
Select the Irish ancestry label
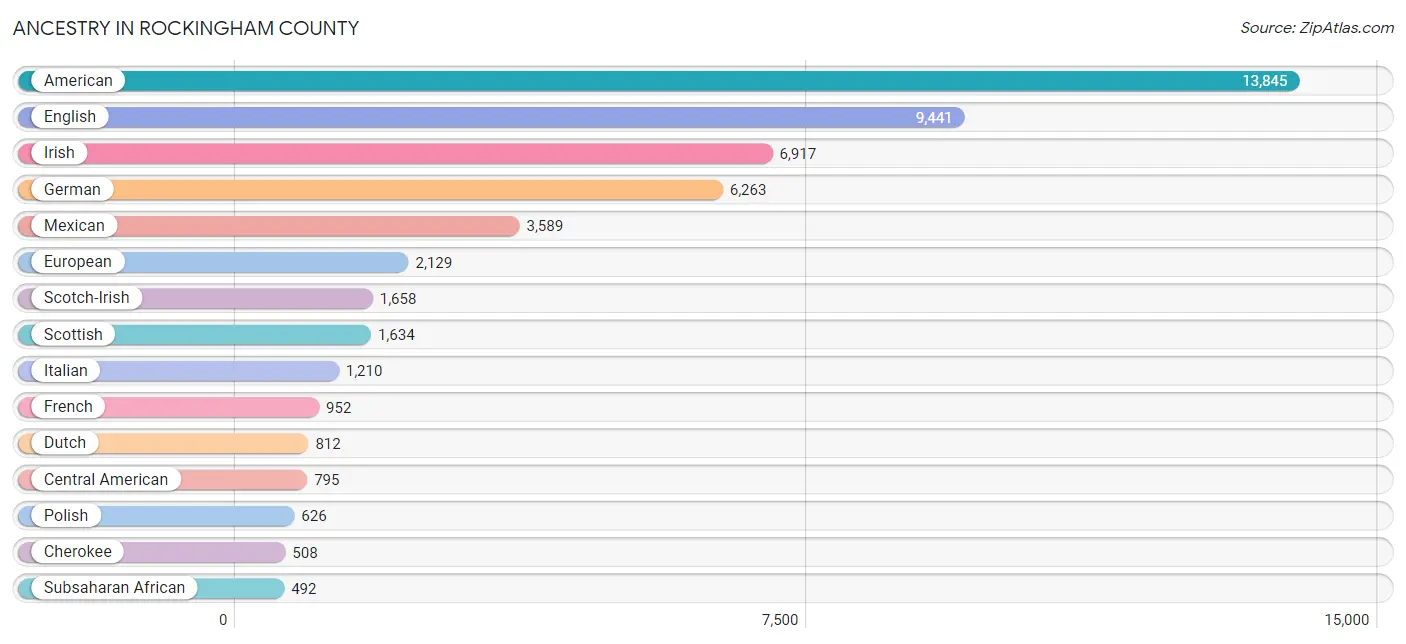[x=59, y=153]
